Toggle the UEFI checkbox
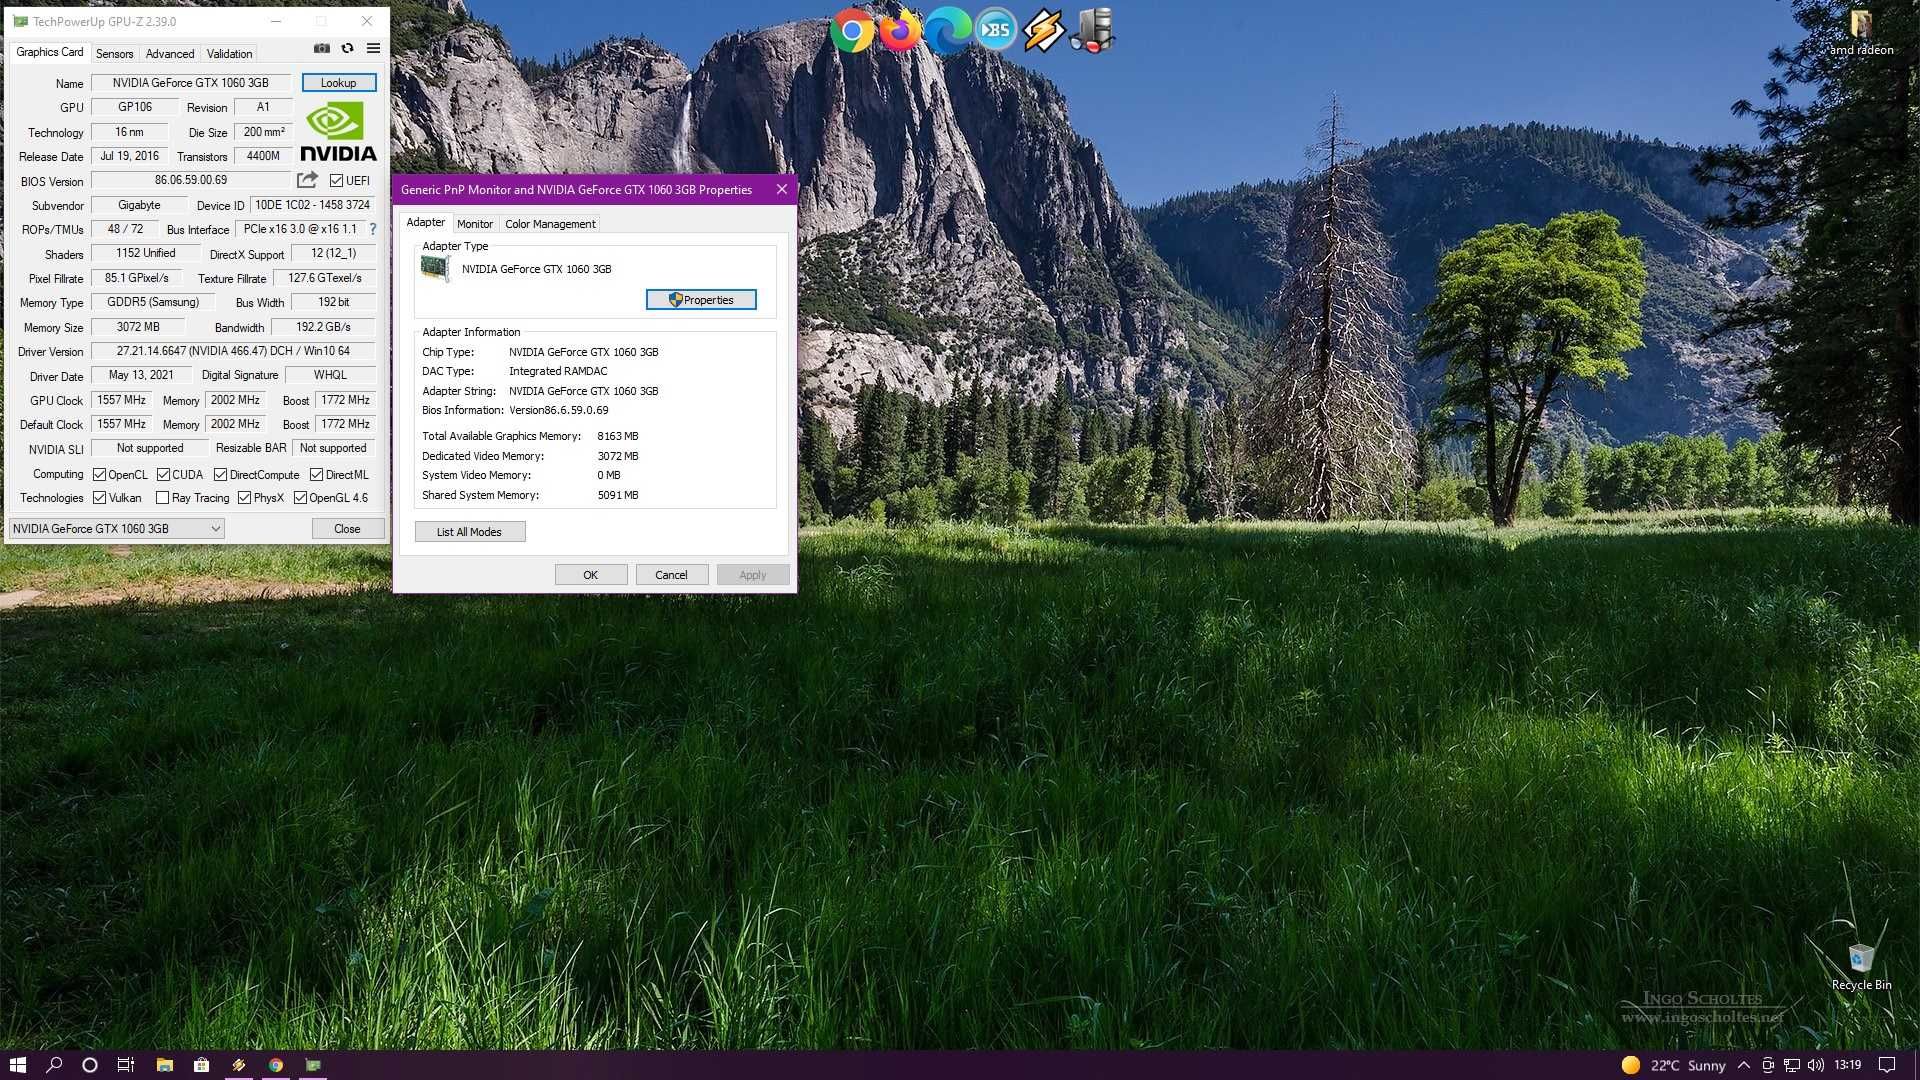This screenshot has height=1080, width=1920. [336, 181]
